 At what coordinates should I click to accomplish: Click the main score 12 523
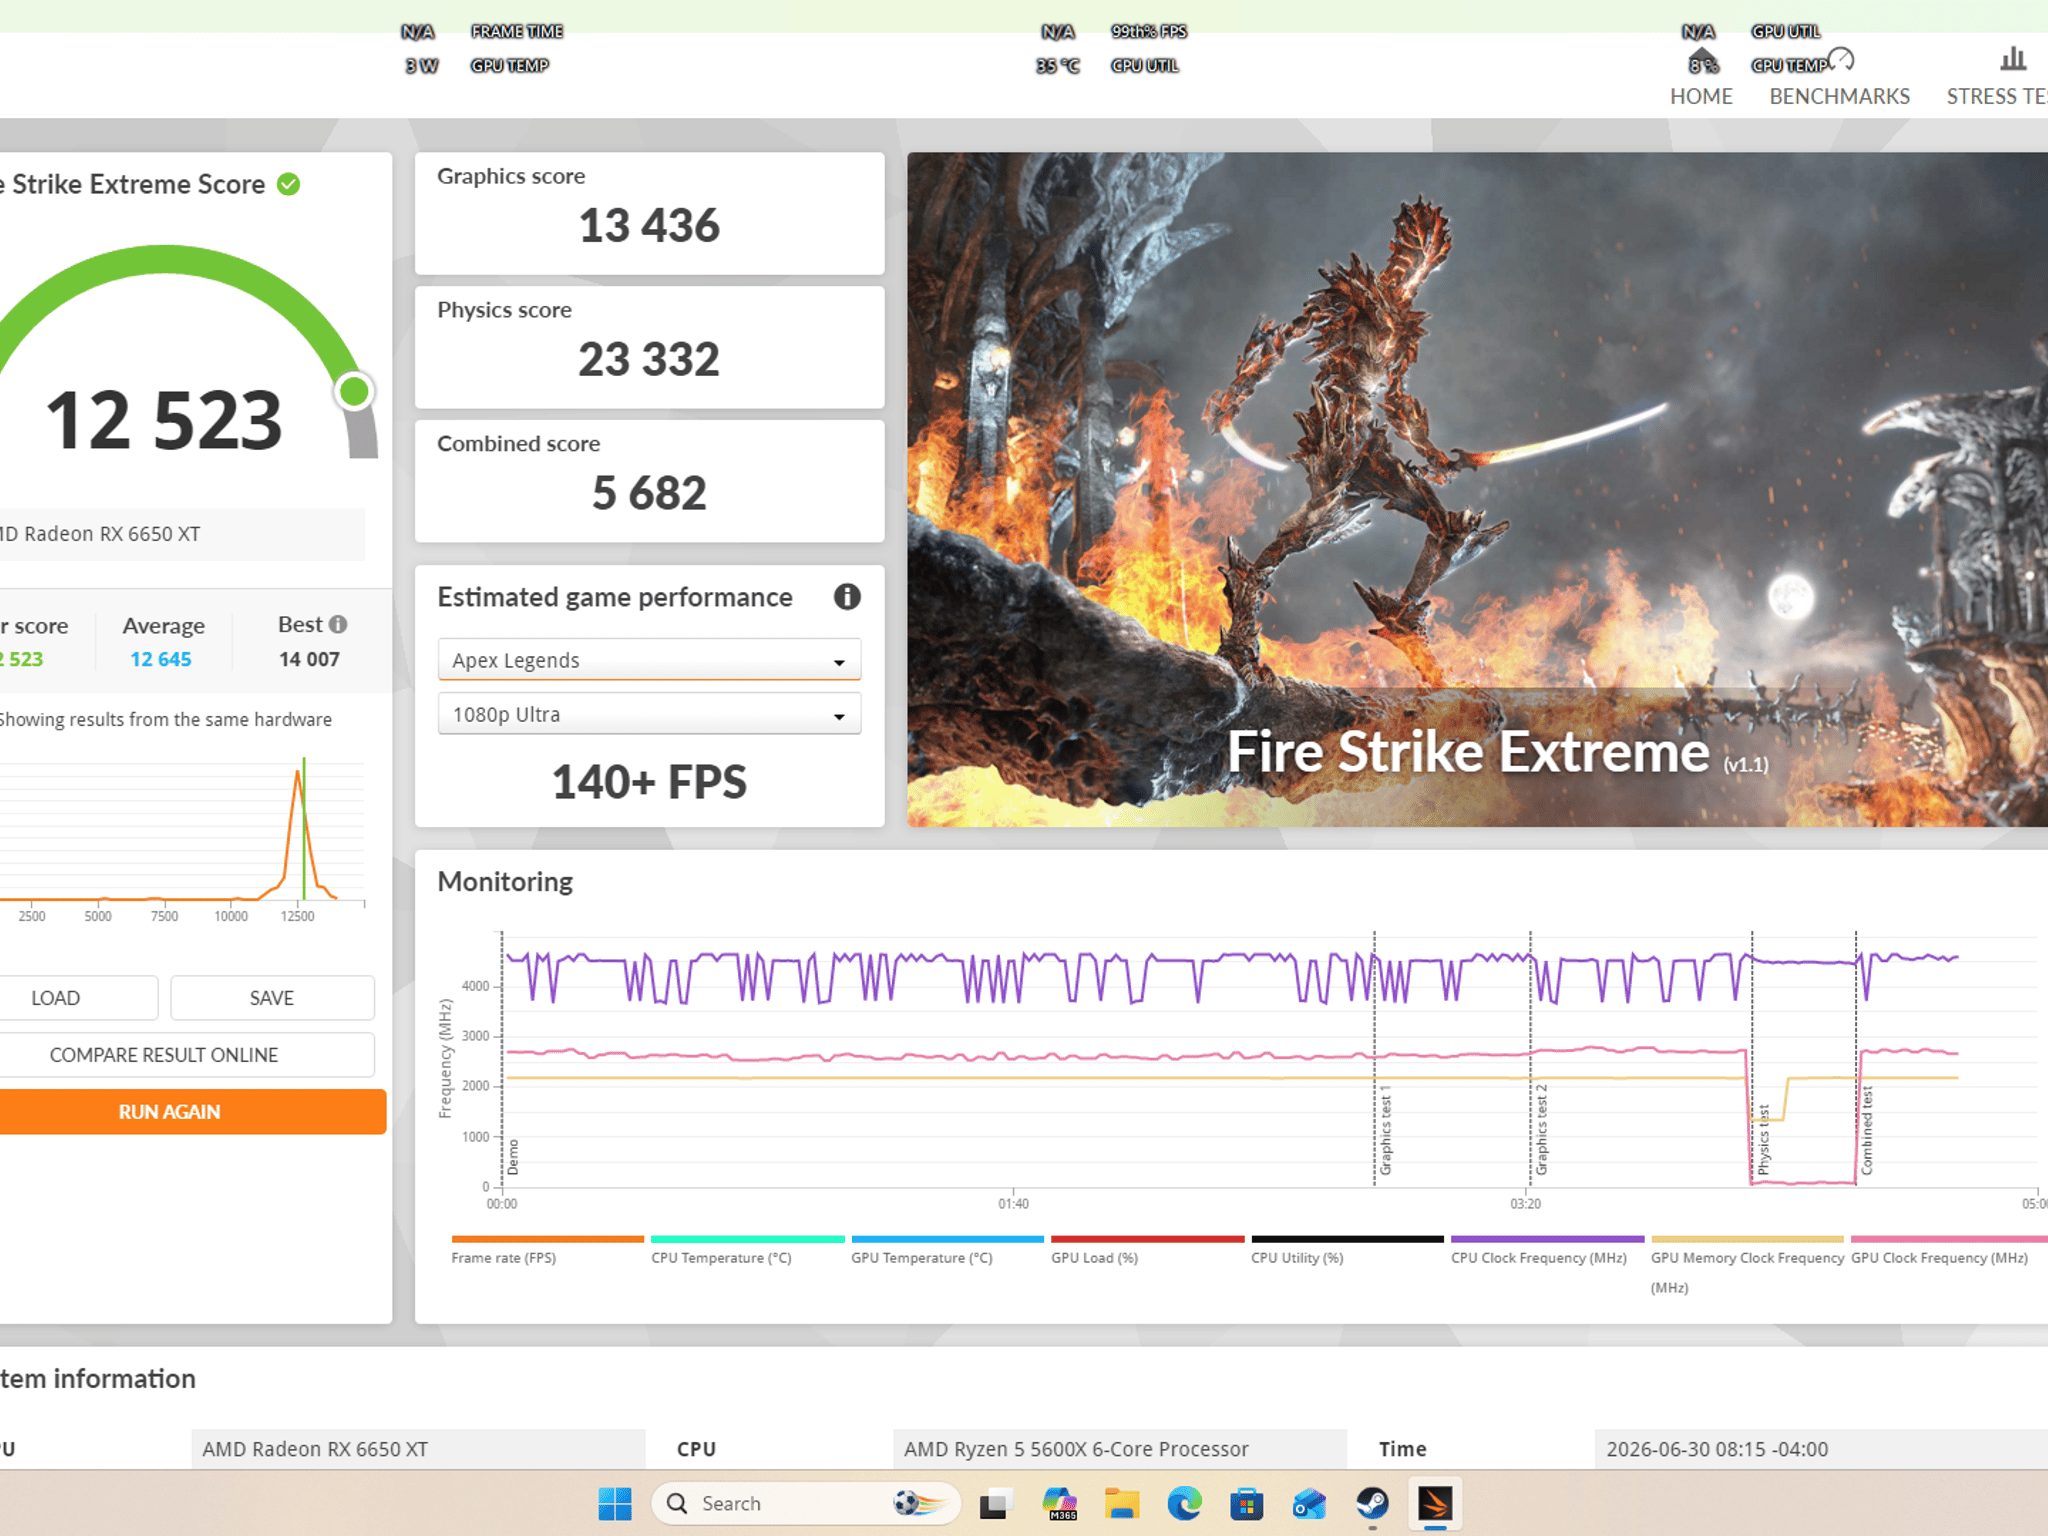click(x=164, y=420)
